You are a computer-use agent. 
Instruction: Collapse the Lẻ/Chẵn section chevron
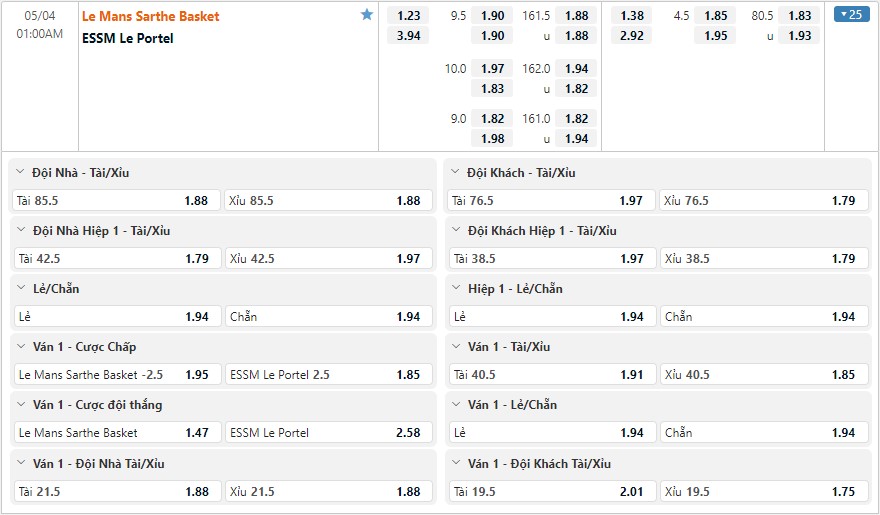coord(21,288)
